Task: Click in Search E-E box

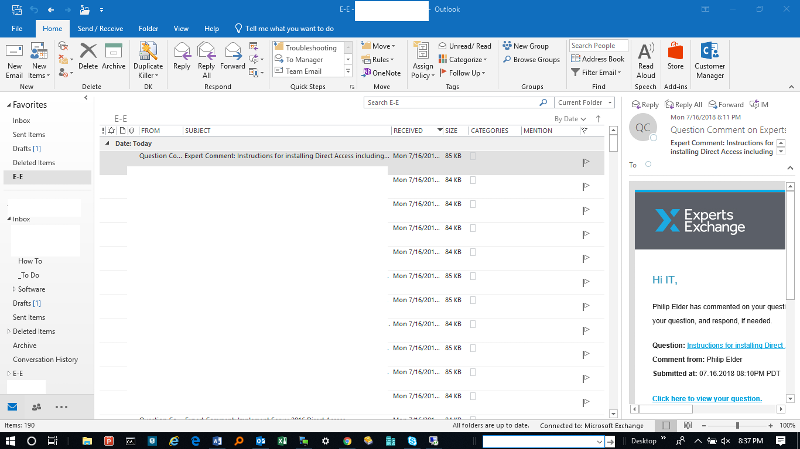Action: [x=452, y=103]
